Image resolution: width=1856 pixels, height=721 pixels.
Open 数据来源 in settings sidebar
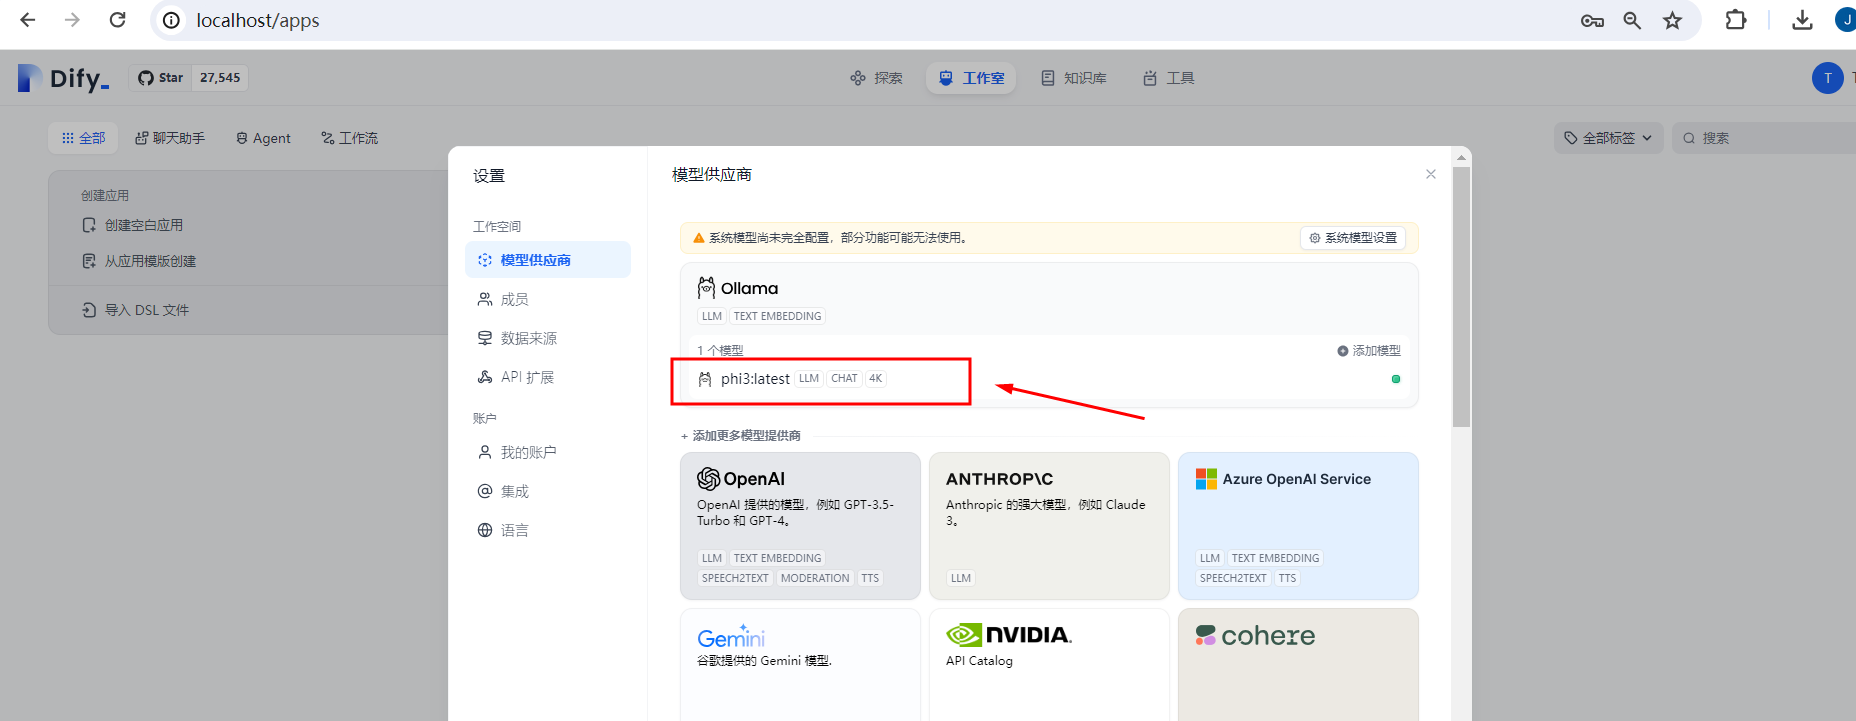pyautogui.click(x=548, y=338)
